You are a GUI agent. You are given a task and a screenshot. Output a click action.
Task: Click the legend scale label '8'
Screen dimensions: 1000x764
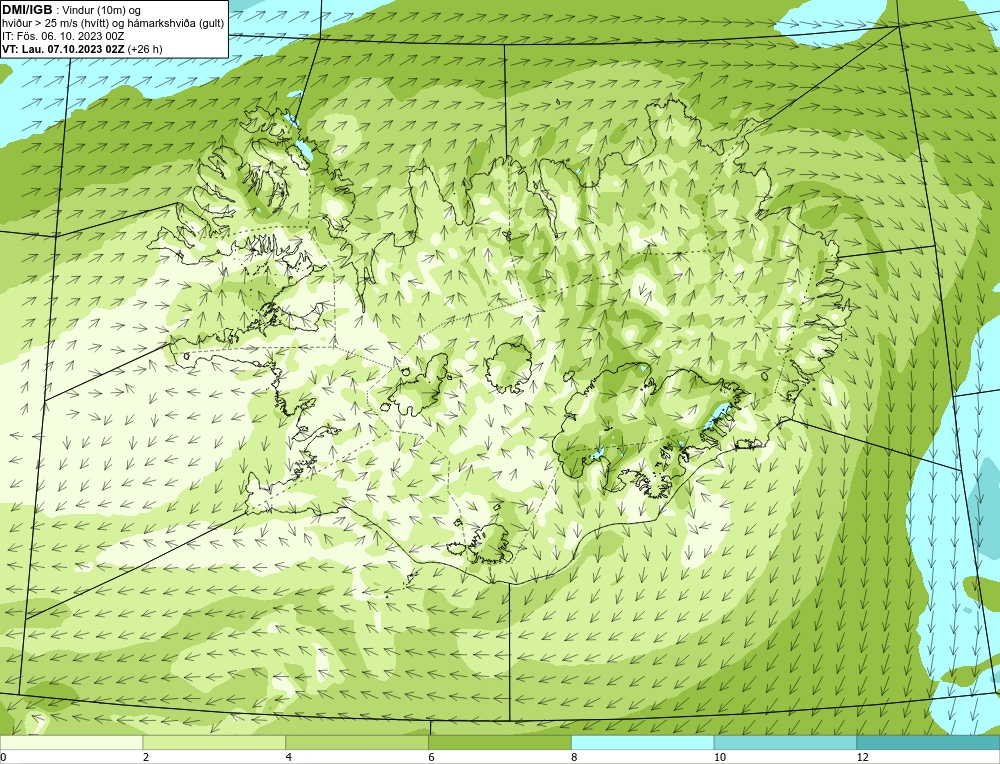[x=575, y=758]
